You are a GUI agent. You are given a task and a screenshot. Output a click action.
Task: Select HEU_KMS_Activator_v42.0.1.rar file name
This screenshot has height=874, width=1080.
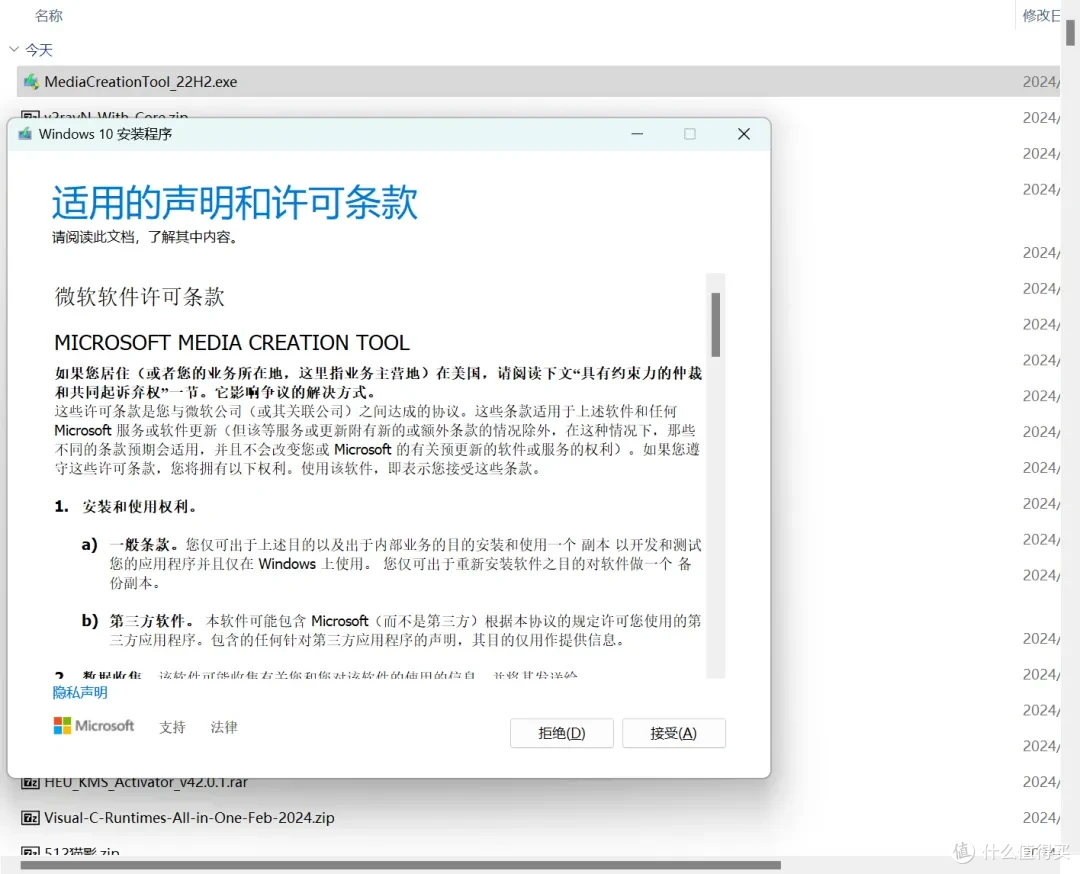click(x=146, y=783)
